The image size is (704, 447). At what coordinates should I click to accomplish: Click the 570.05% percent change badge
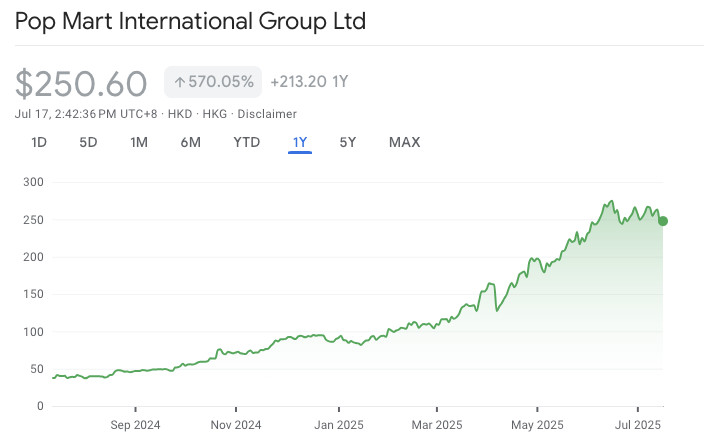click(x=213, y=82)
